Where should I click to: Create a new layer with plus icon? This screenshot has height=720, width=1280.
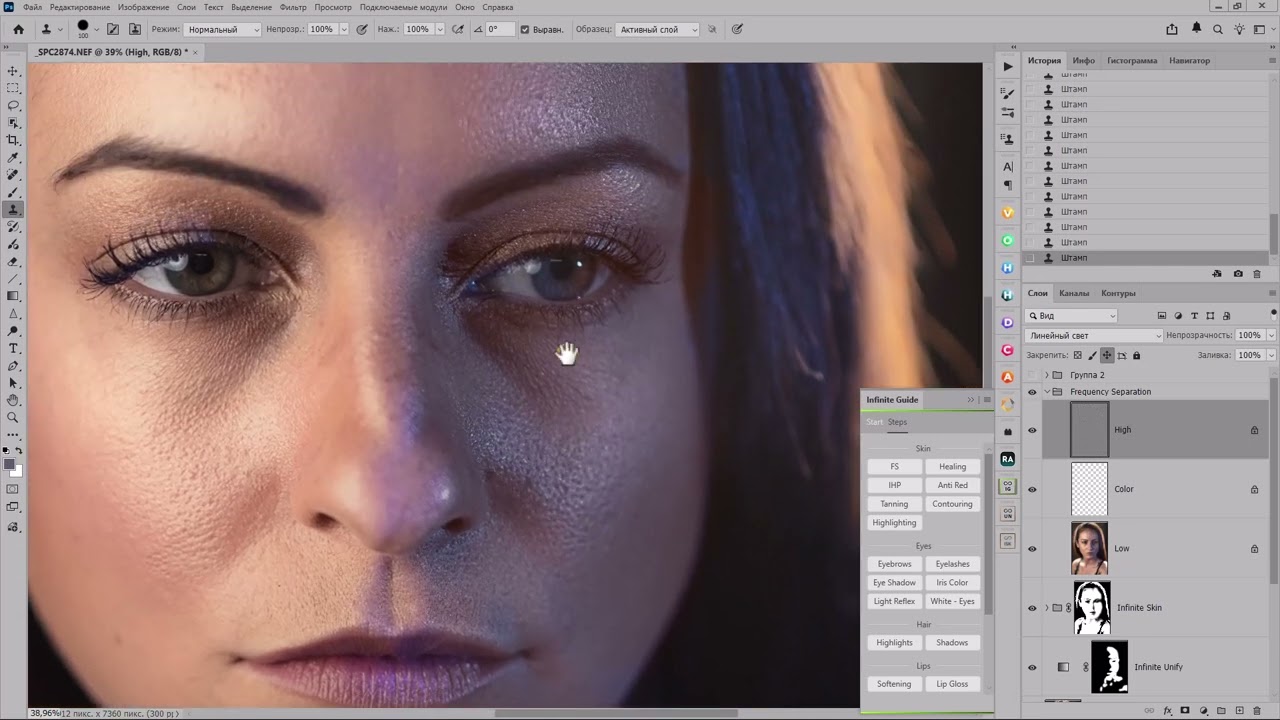[x=1241, y=710]
